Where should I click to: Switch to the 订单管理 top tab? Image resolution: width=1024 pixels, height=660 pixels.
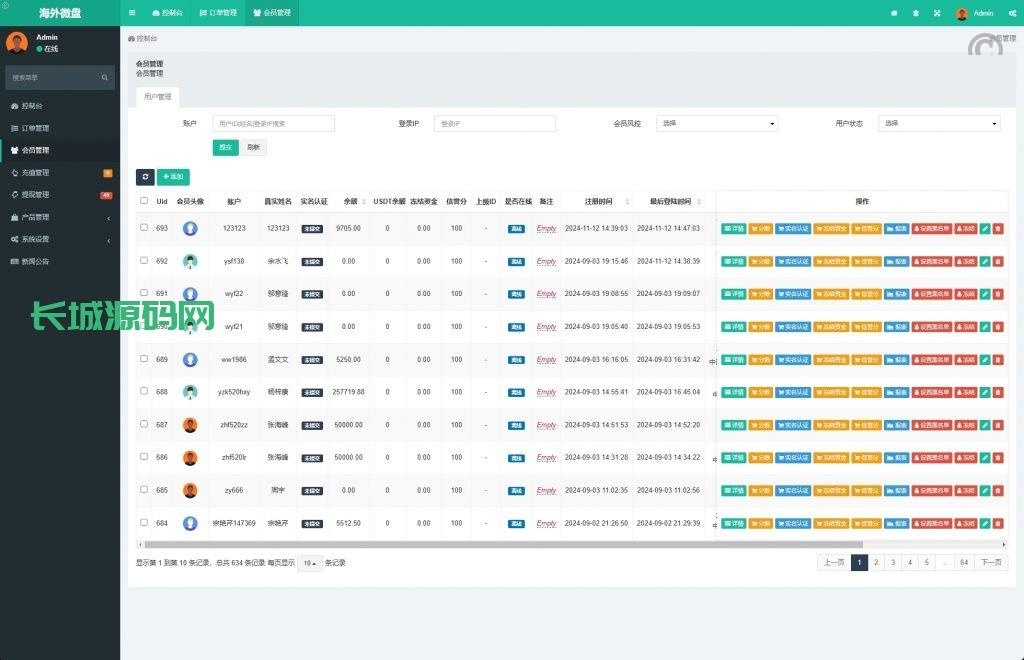click(x=218, y=13)
